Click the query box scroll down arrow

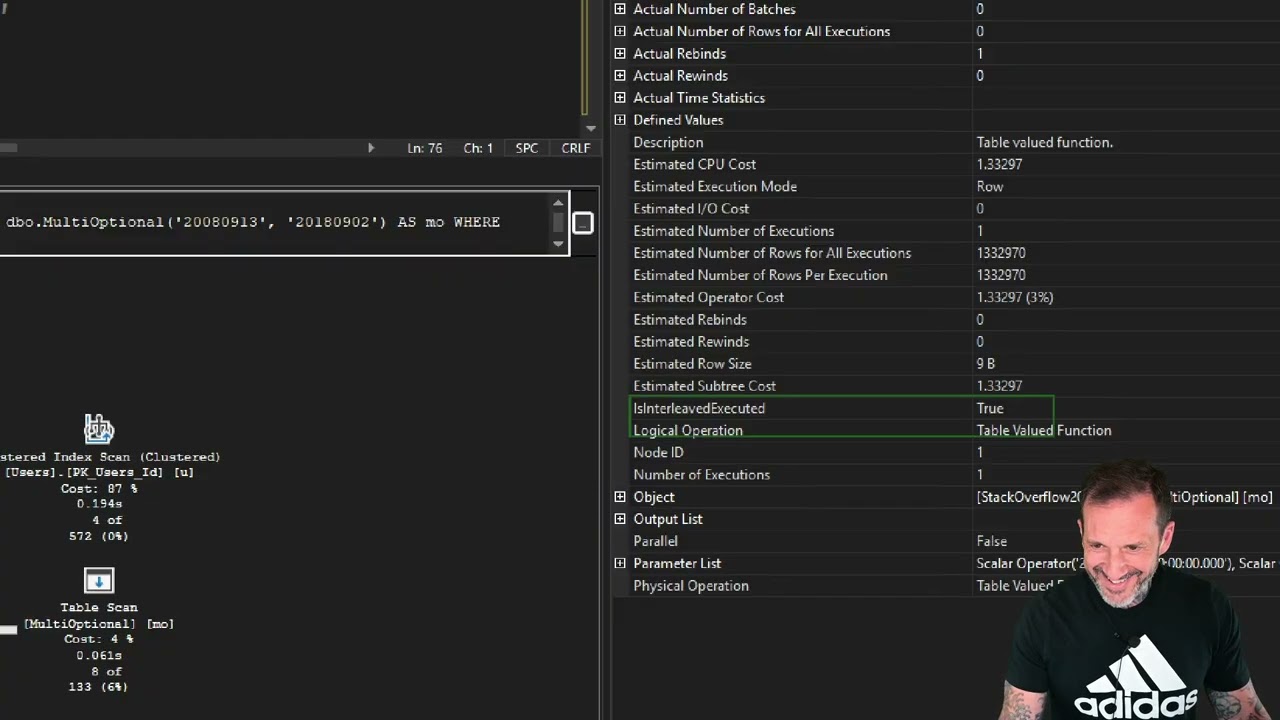coord(558,243)
